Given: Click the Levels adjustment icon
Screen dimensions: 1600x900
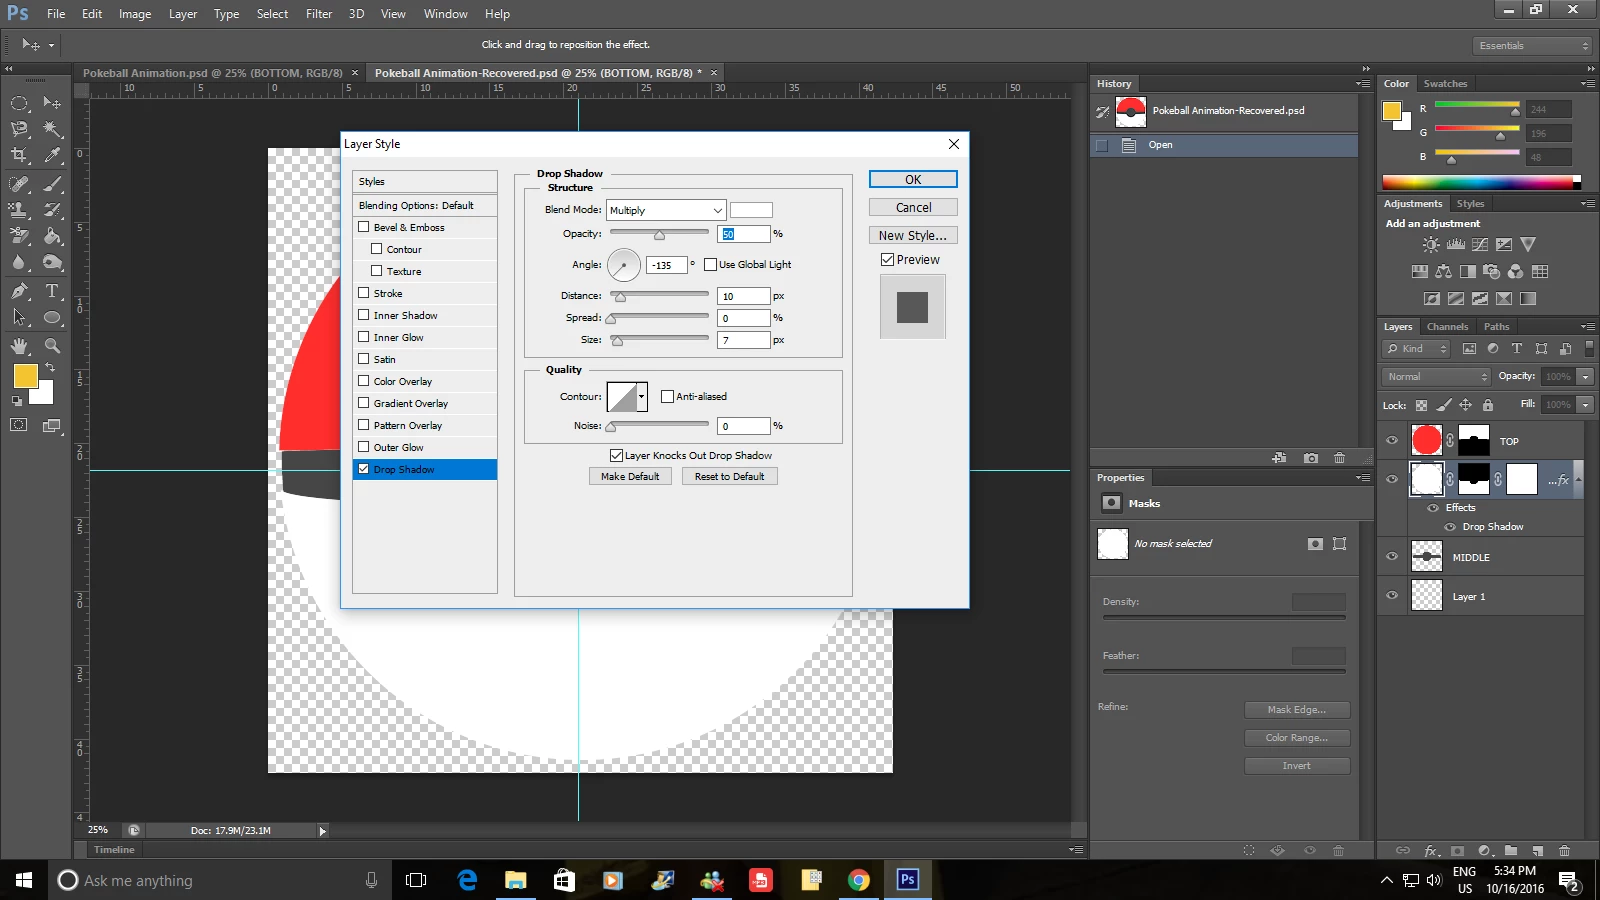Looking at the screenshot, I should (1456, 244).
